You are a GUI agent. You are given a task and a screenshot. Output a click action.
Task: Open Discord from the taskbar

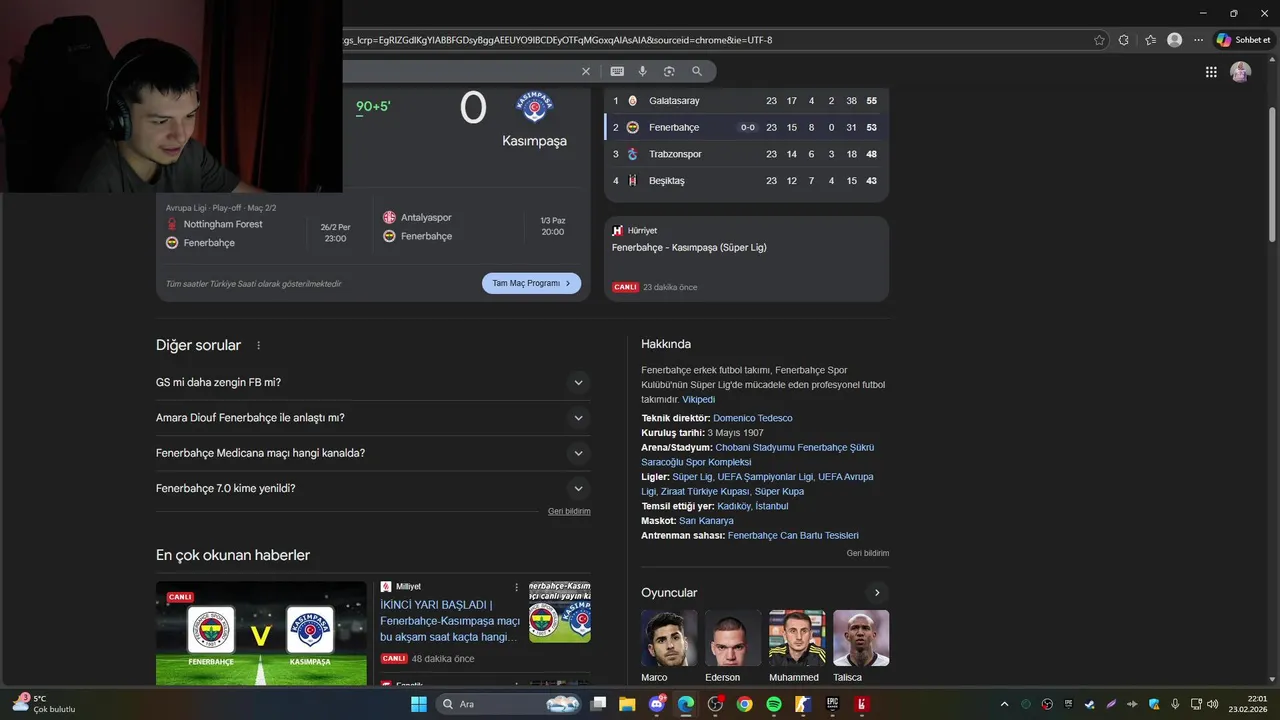coord(656,704)
